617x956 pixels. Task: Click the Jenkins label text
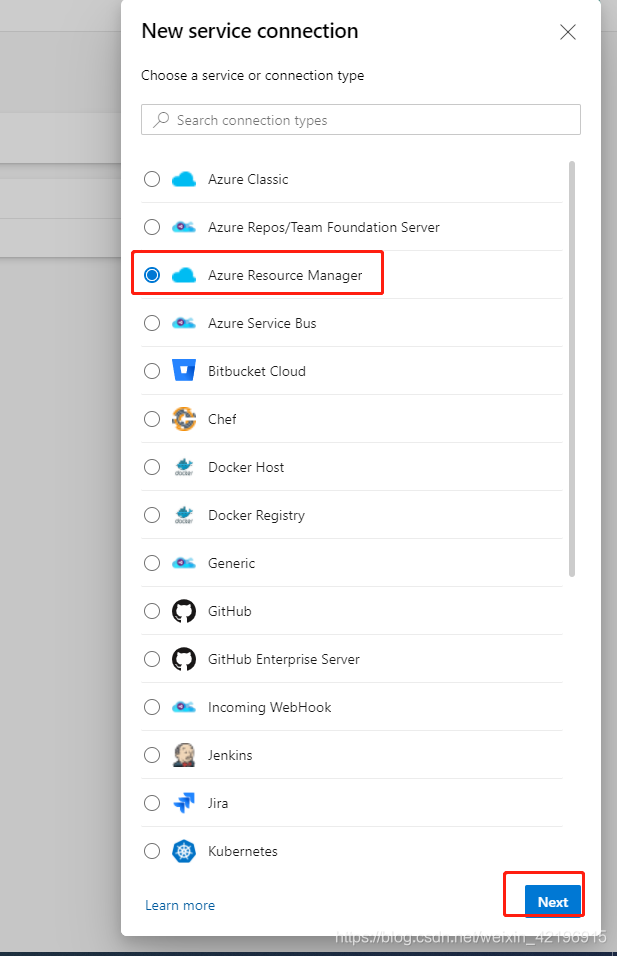click(230, 755)
